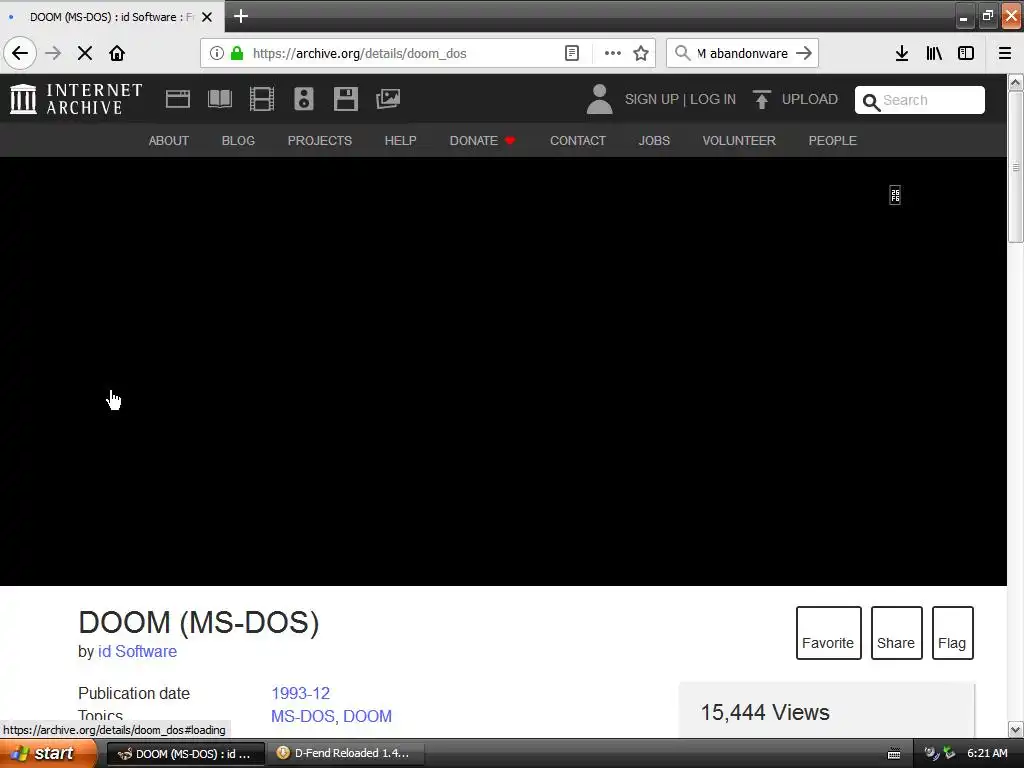Click the Share button
1024x768 pixels.
(x=896, y=633)
